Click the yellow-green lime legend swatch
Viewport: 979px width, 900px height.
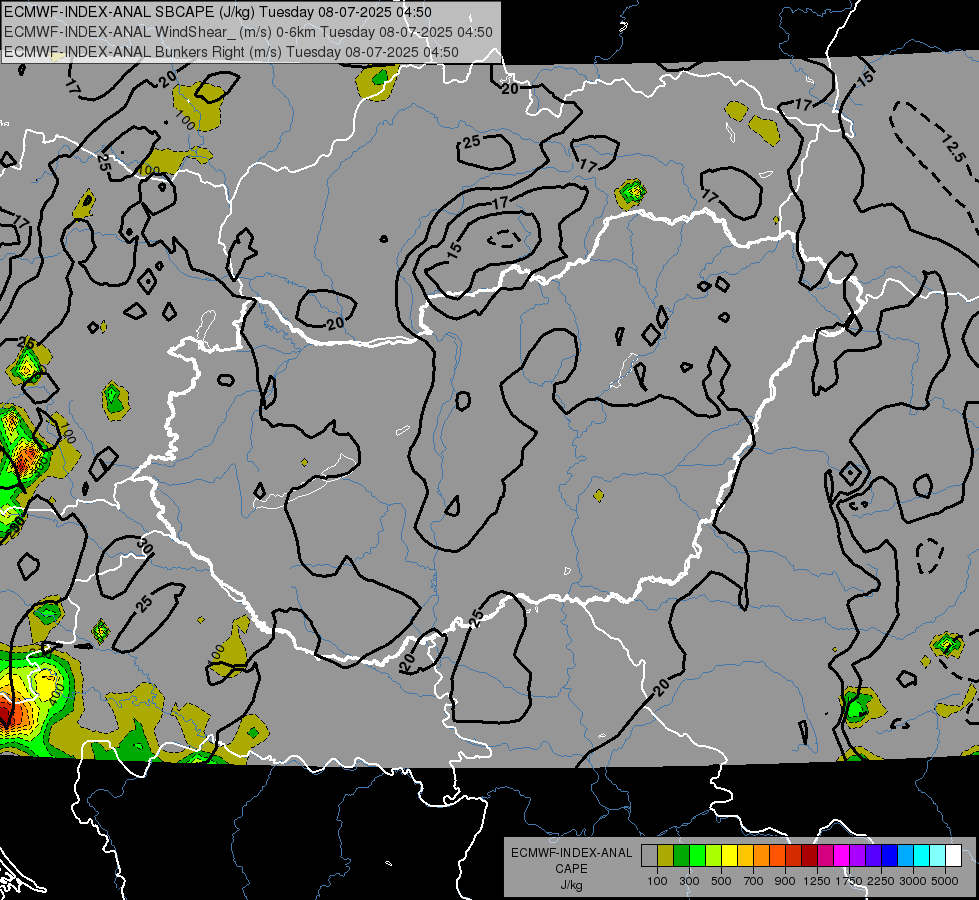click(713, 856)
